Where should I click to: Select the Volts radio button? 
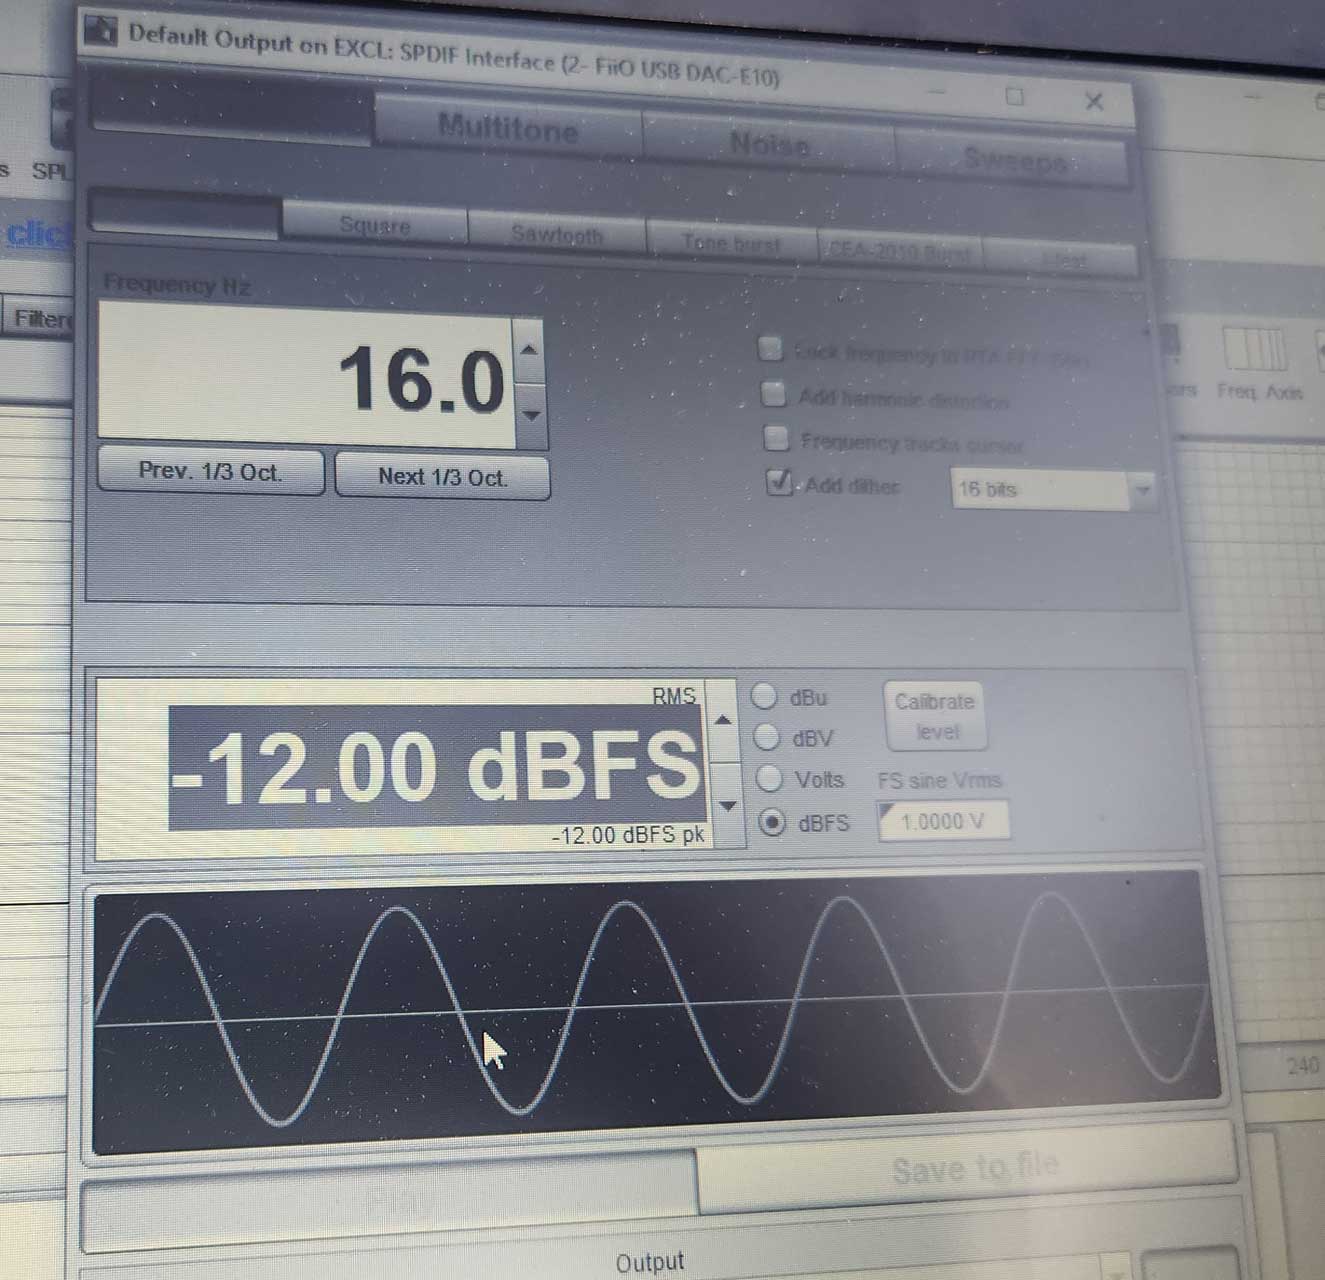(768, 777)
